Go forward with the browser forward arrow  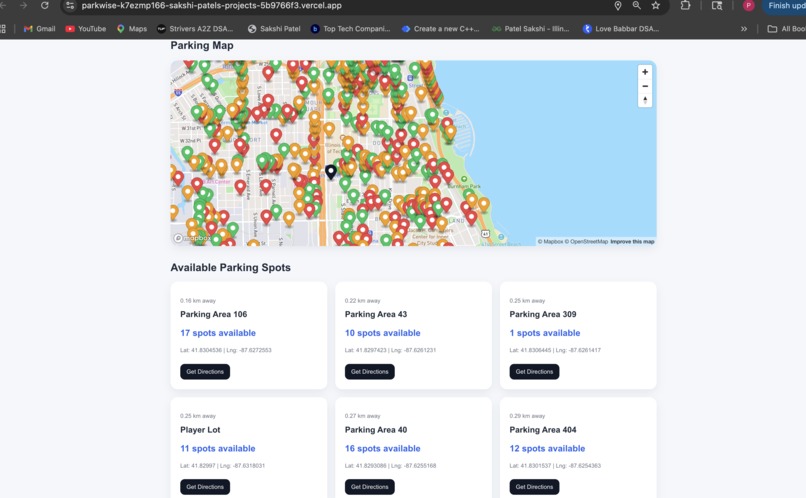(24, 5)
